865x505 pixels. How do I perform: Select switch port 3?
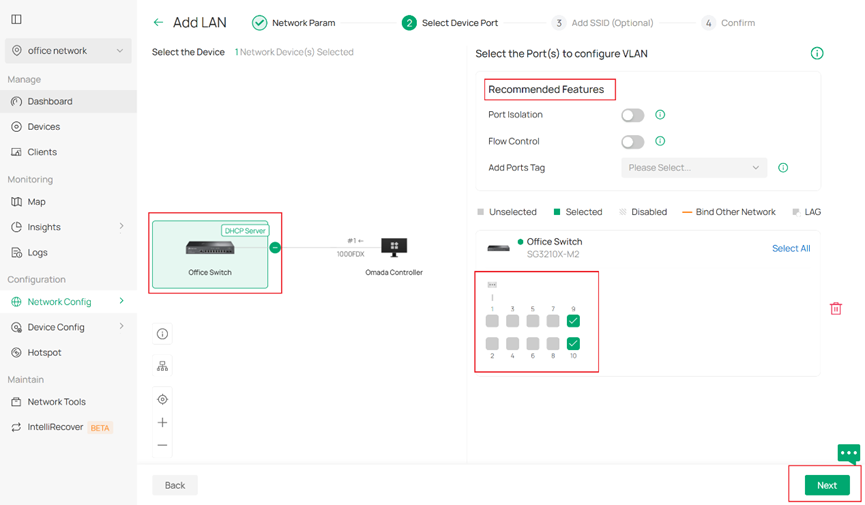(512, 321)
